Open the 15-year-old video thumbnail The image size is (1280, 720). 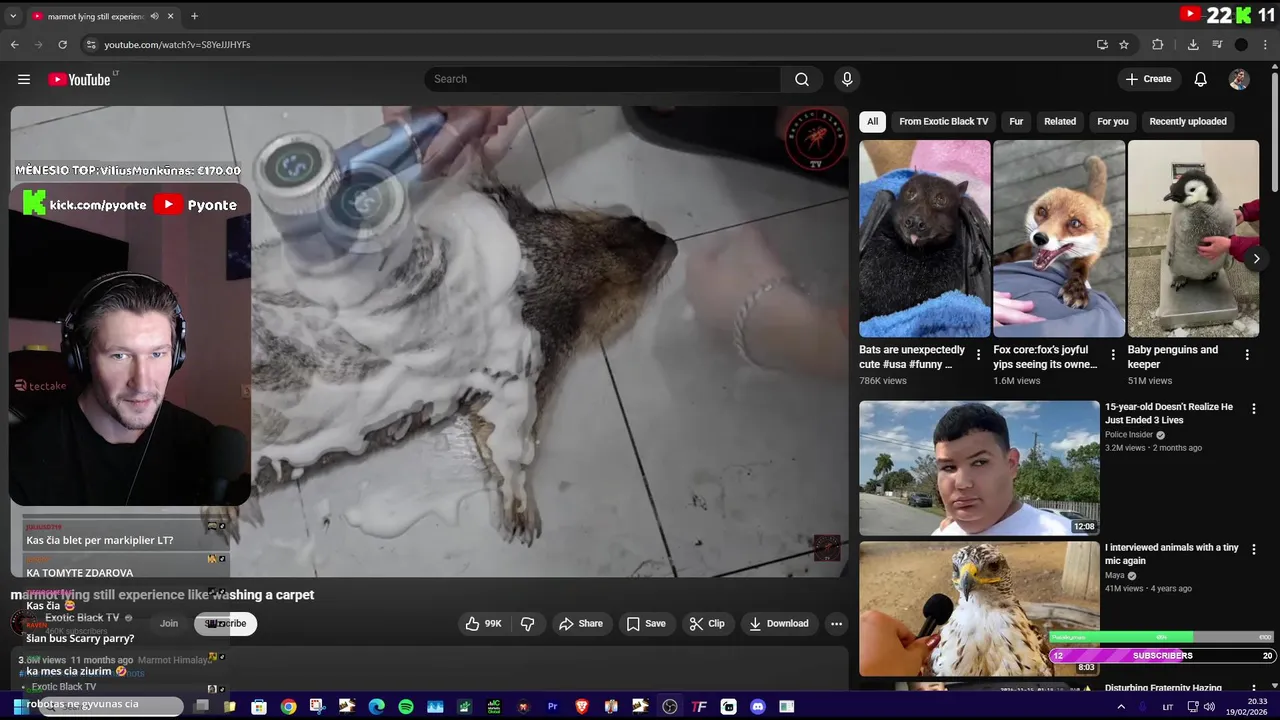[x=979, y=468]
